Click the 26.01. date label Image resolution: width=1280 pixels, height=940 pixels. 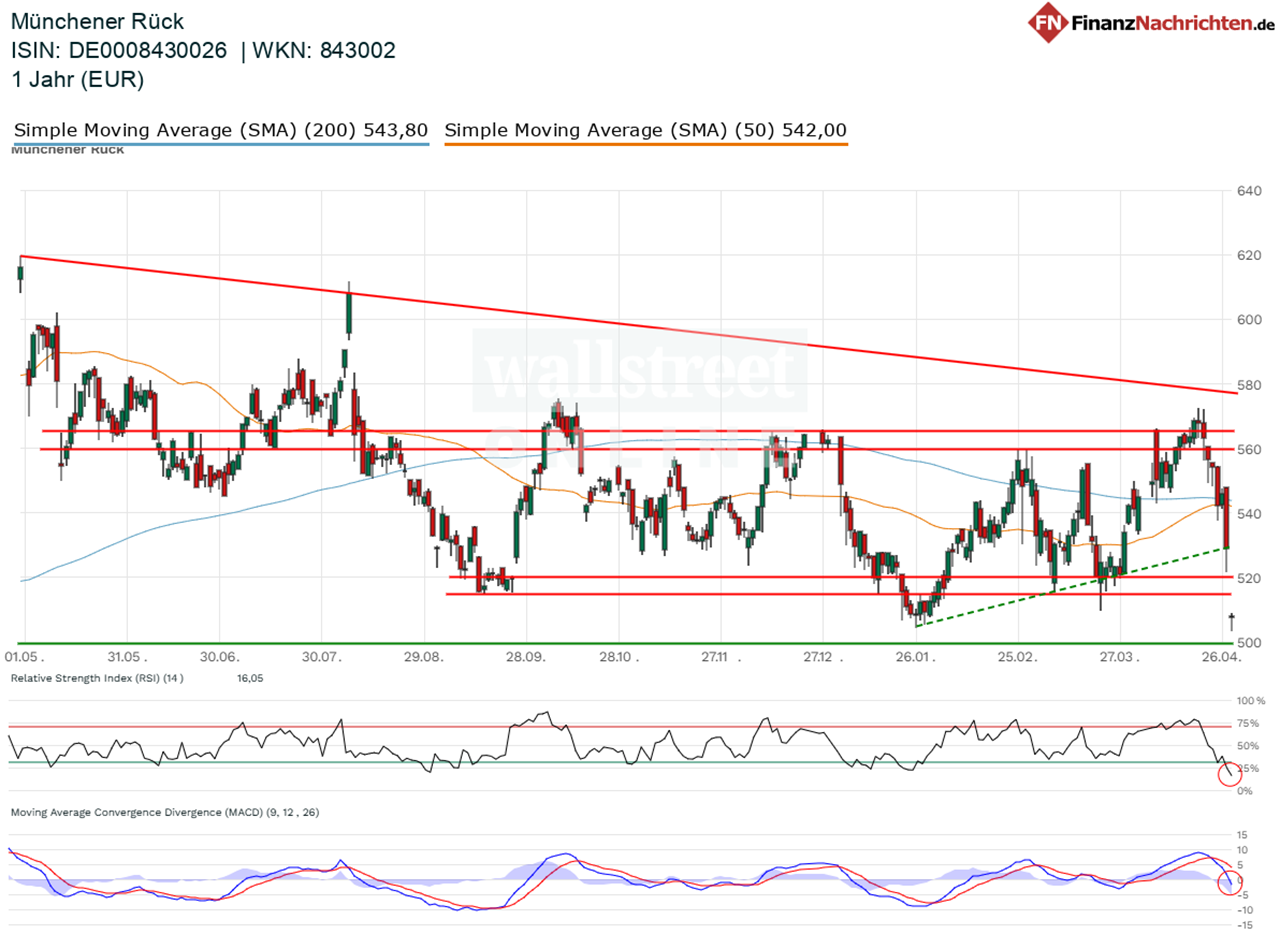click(x=916, y=658)
